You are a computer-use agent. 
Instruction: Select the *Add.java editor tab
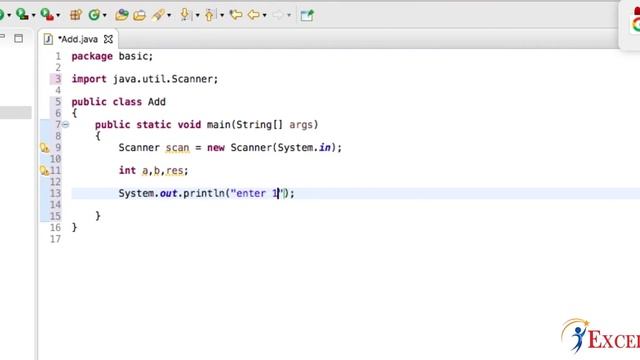78,39
